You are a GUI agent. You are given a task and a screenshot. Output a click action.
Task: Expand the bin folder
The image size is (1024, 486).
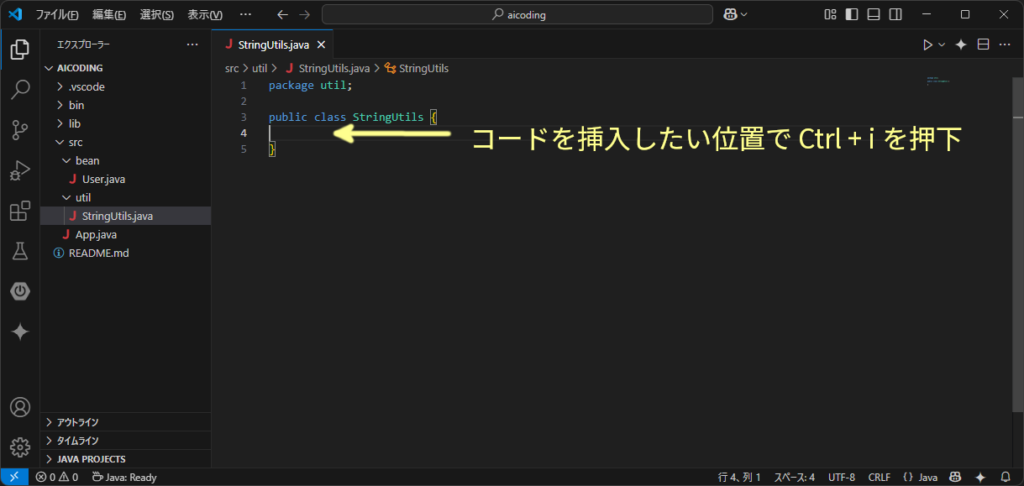pos(125,105)
